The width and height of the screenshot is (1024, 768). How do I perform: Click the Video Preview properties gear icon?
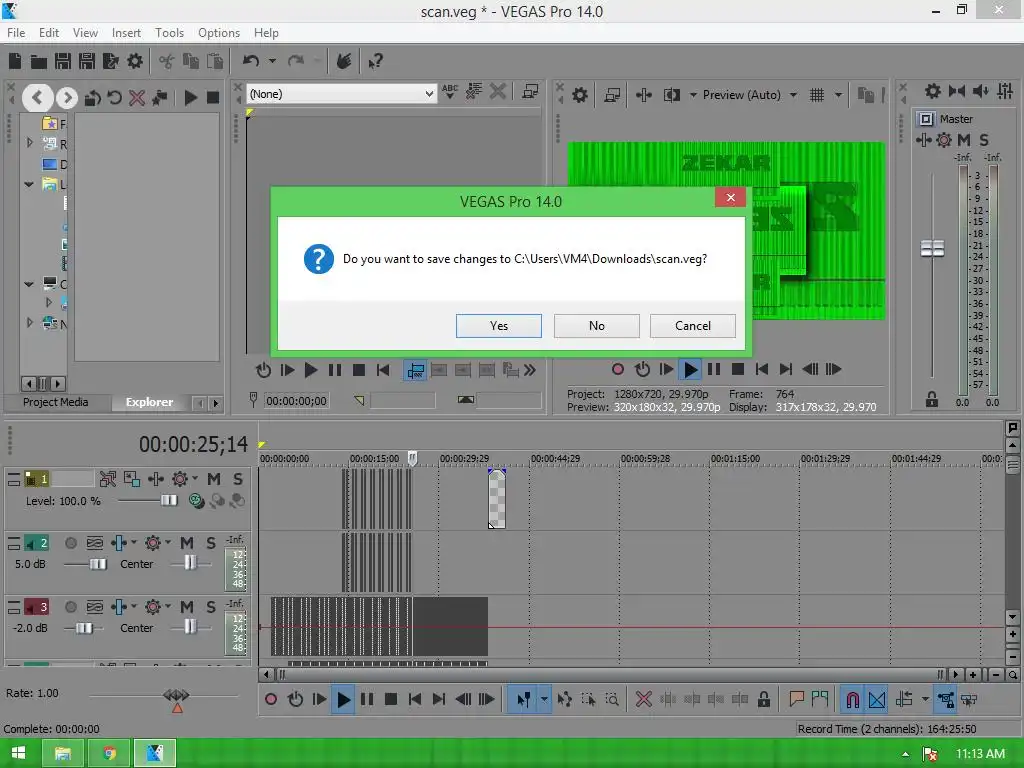[x=580, y=95]
